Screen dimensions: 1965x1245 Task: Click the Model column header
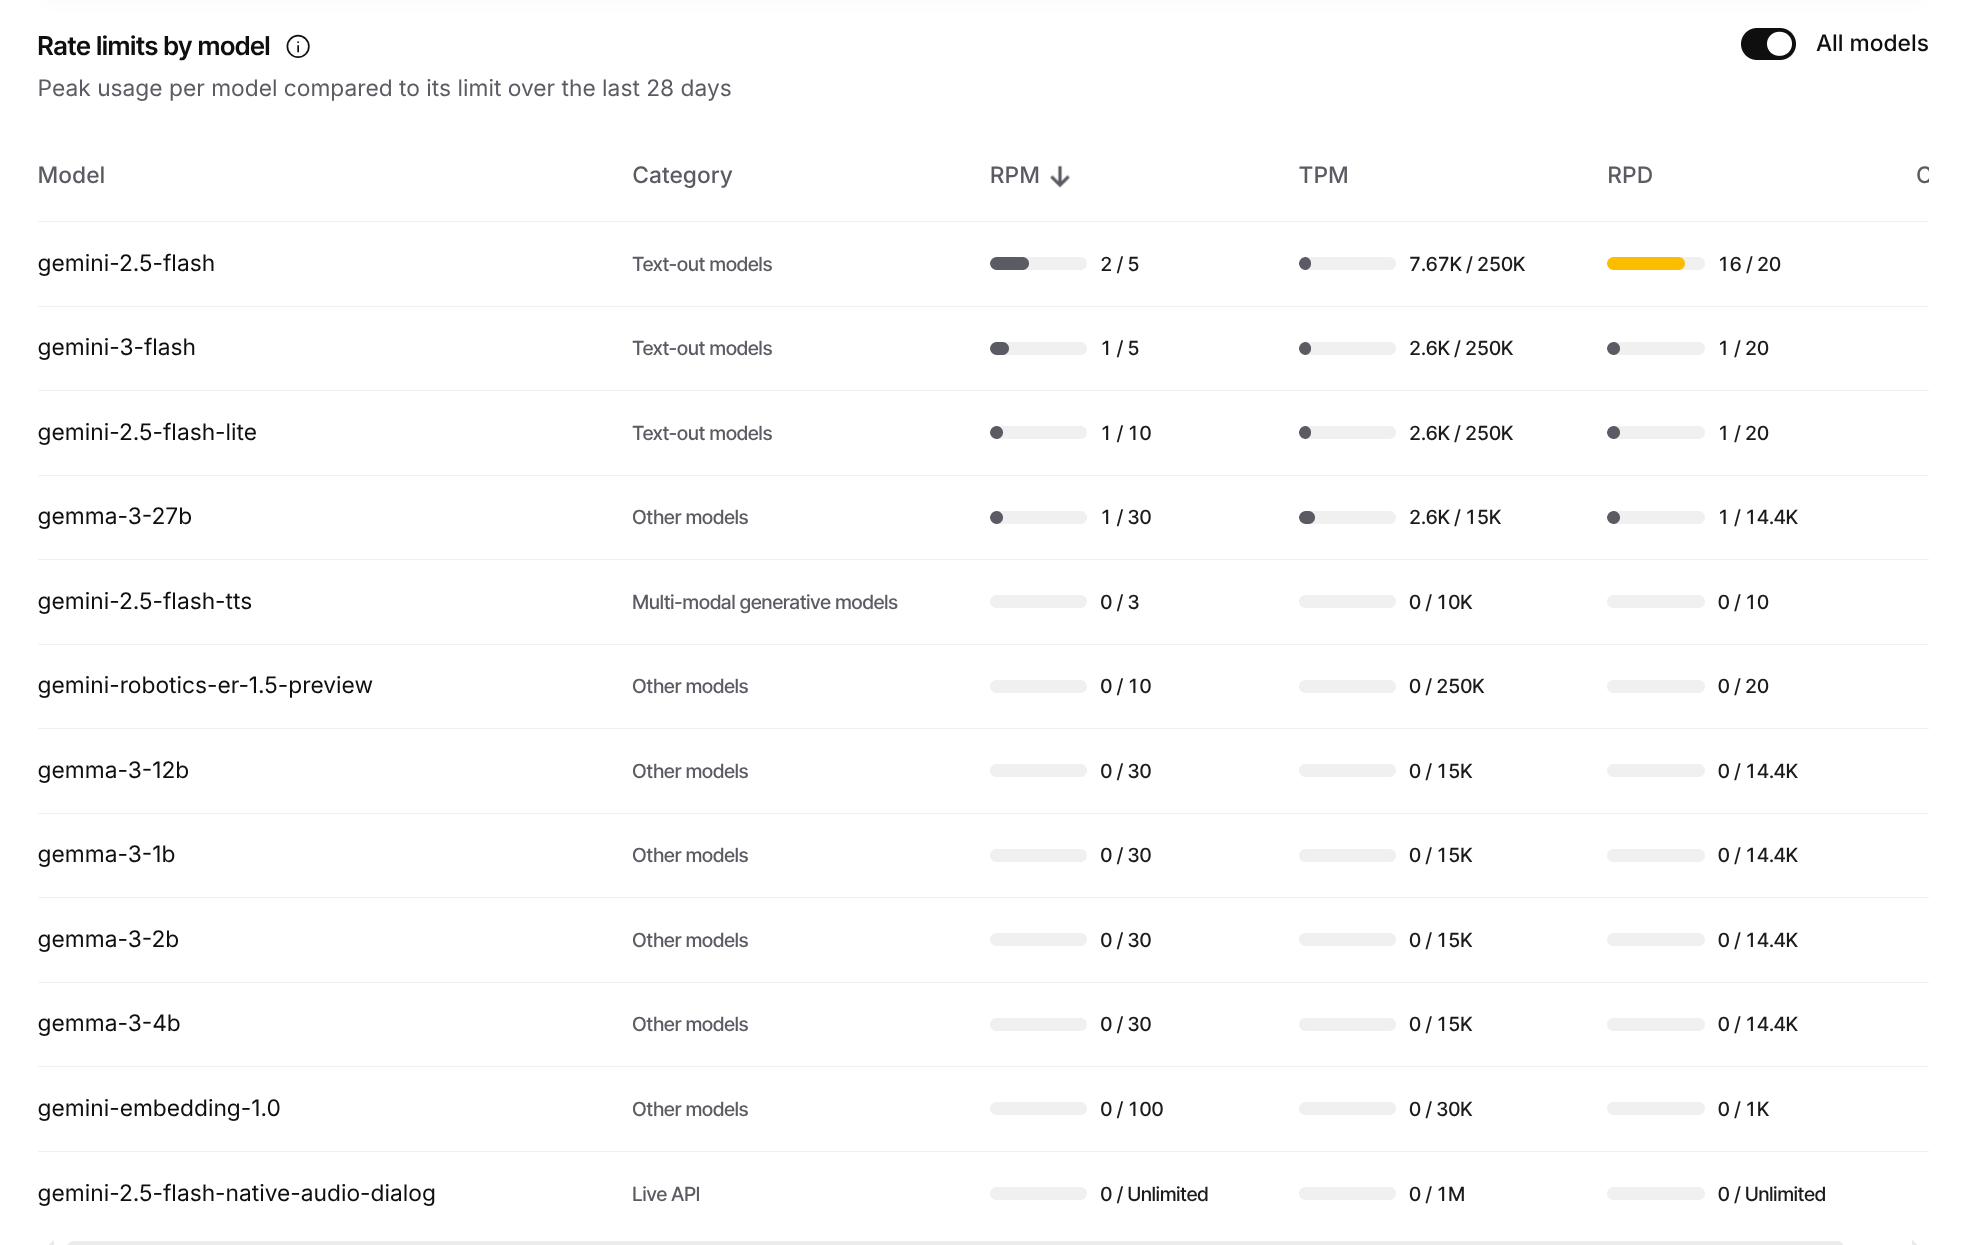[71, 176]
